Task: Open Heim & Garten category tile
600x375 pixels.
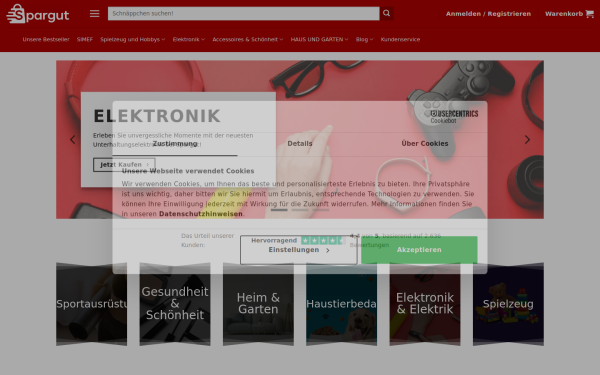Action: coord(258,304)
